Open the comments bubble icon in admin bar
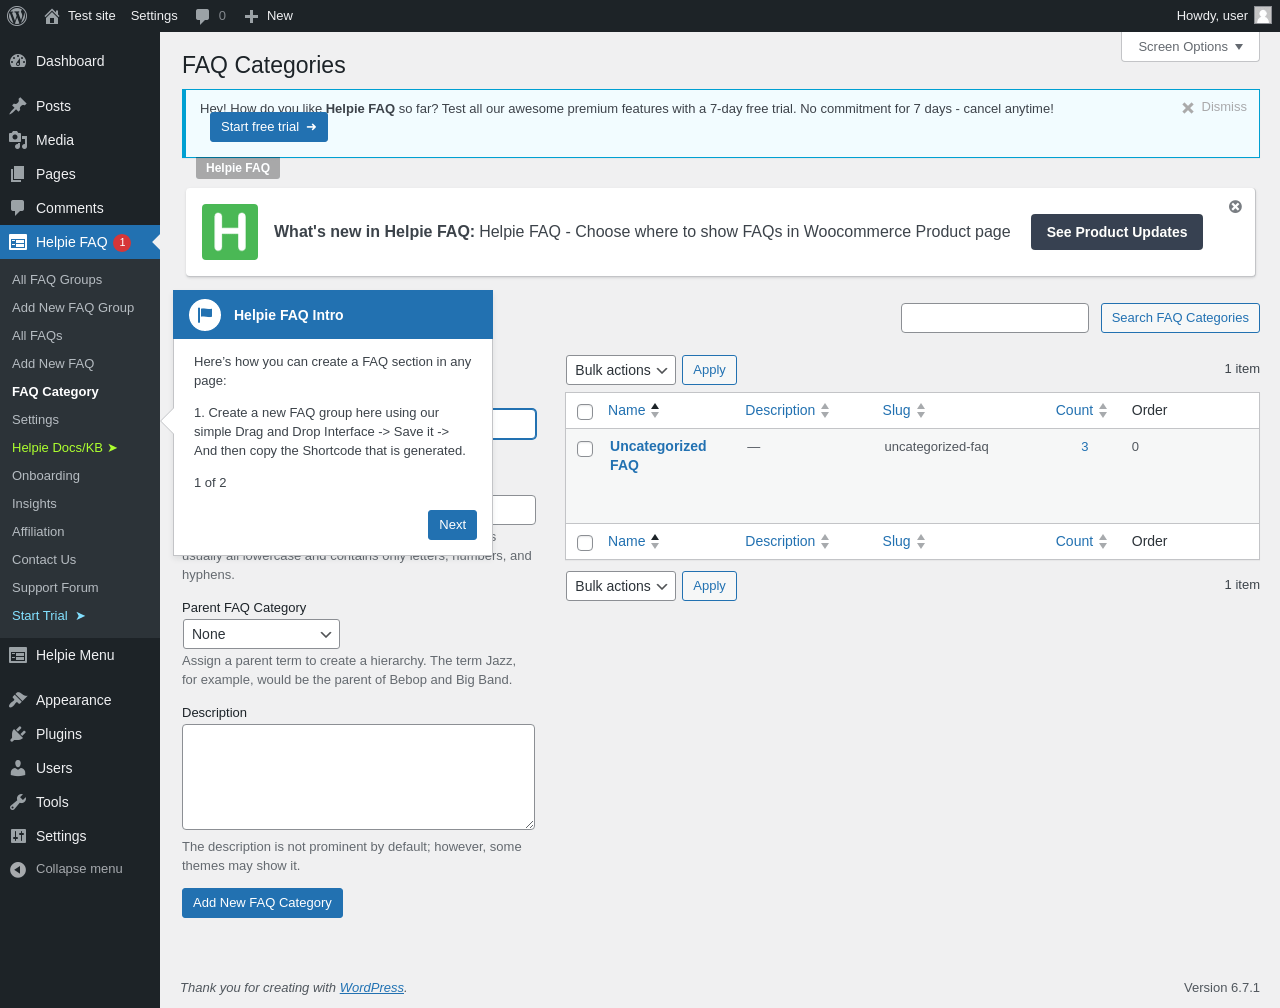 (x=203, y=16)
